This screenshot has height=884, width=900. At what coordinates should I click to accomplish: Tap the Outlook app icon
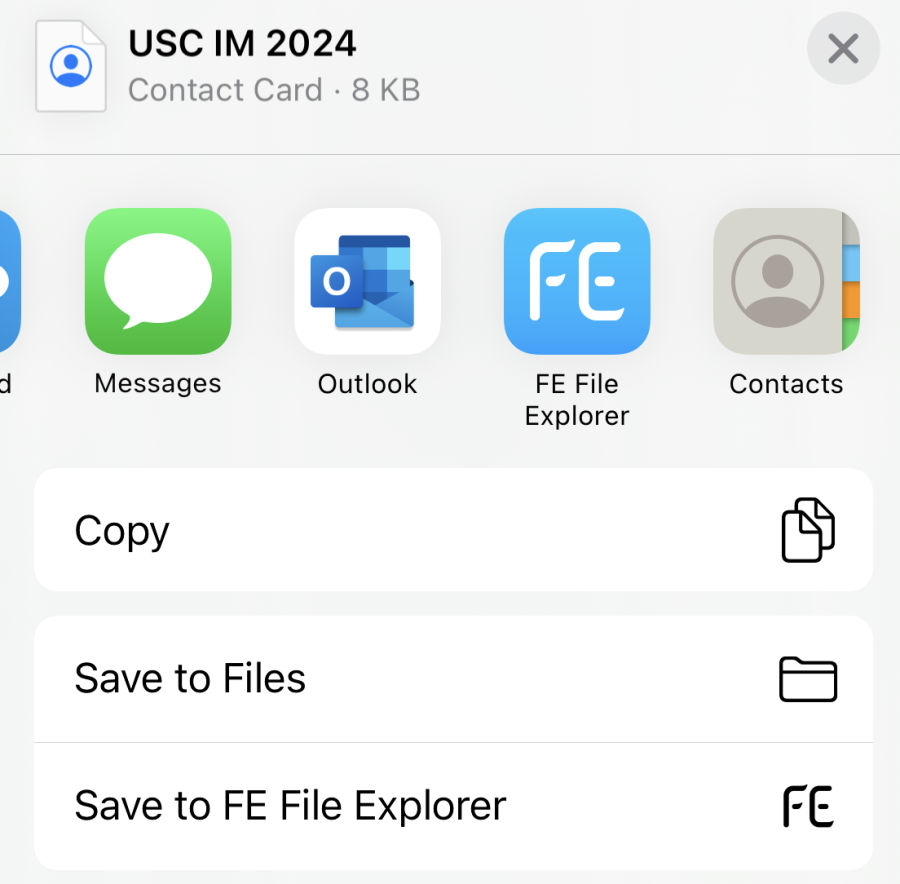[367, 281]
